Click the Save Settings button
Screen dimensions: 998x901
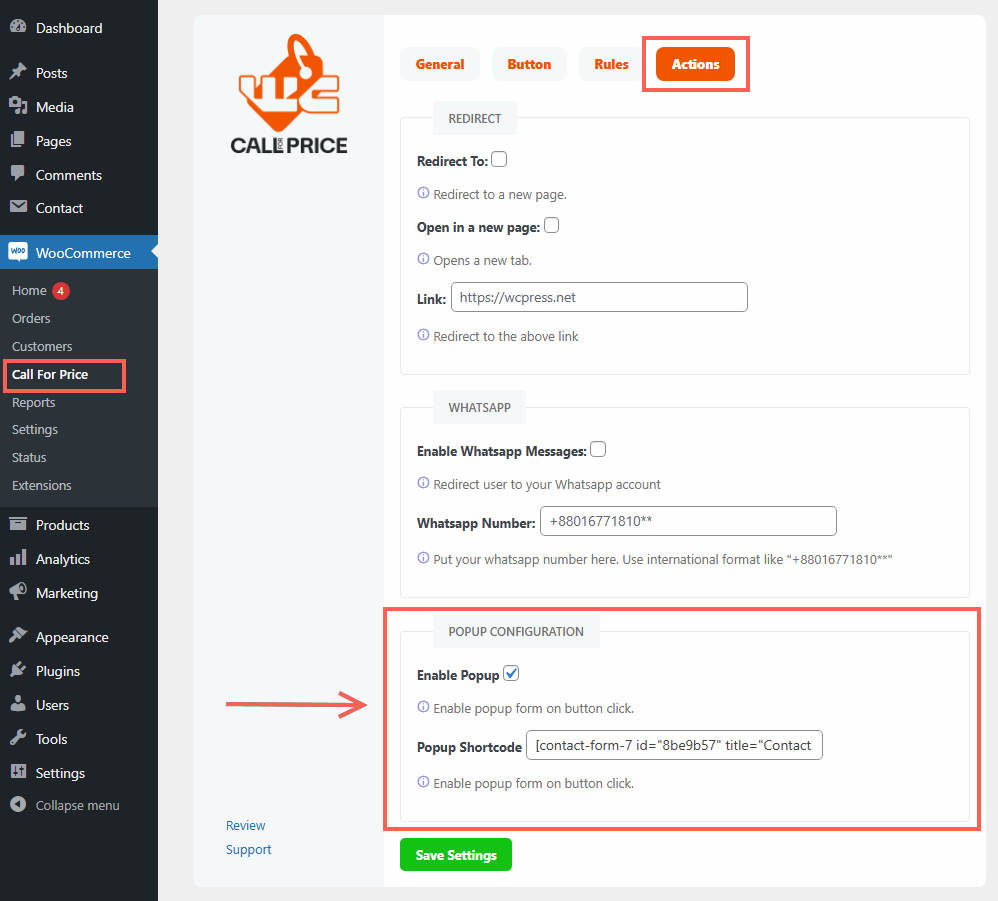(x=456, y=855)
